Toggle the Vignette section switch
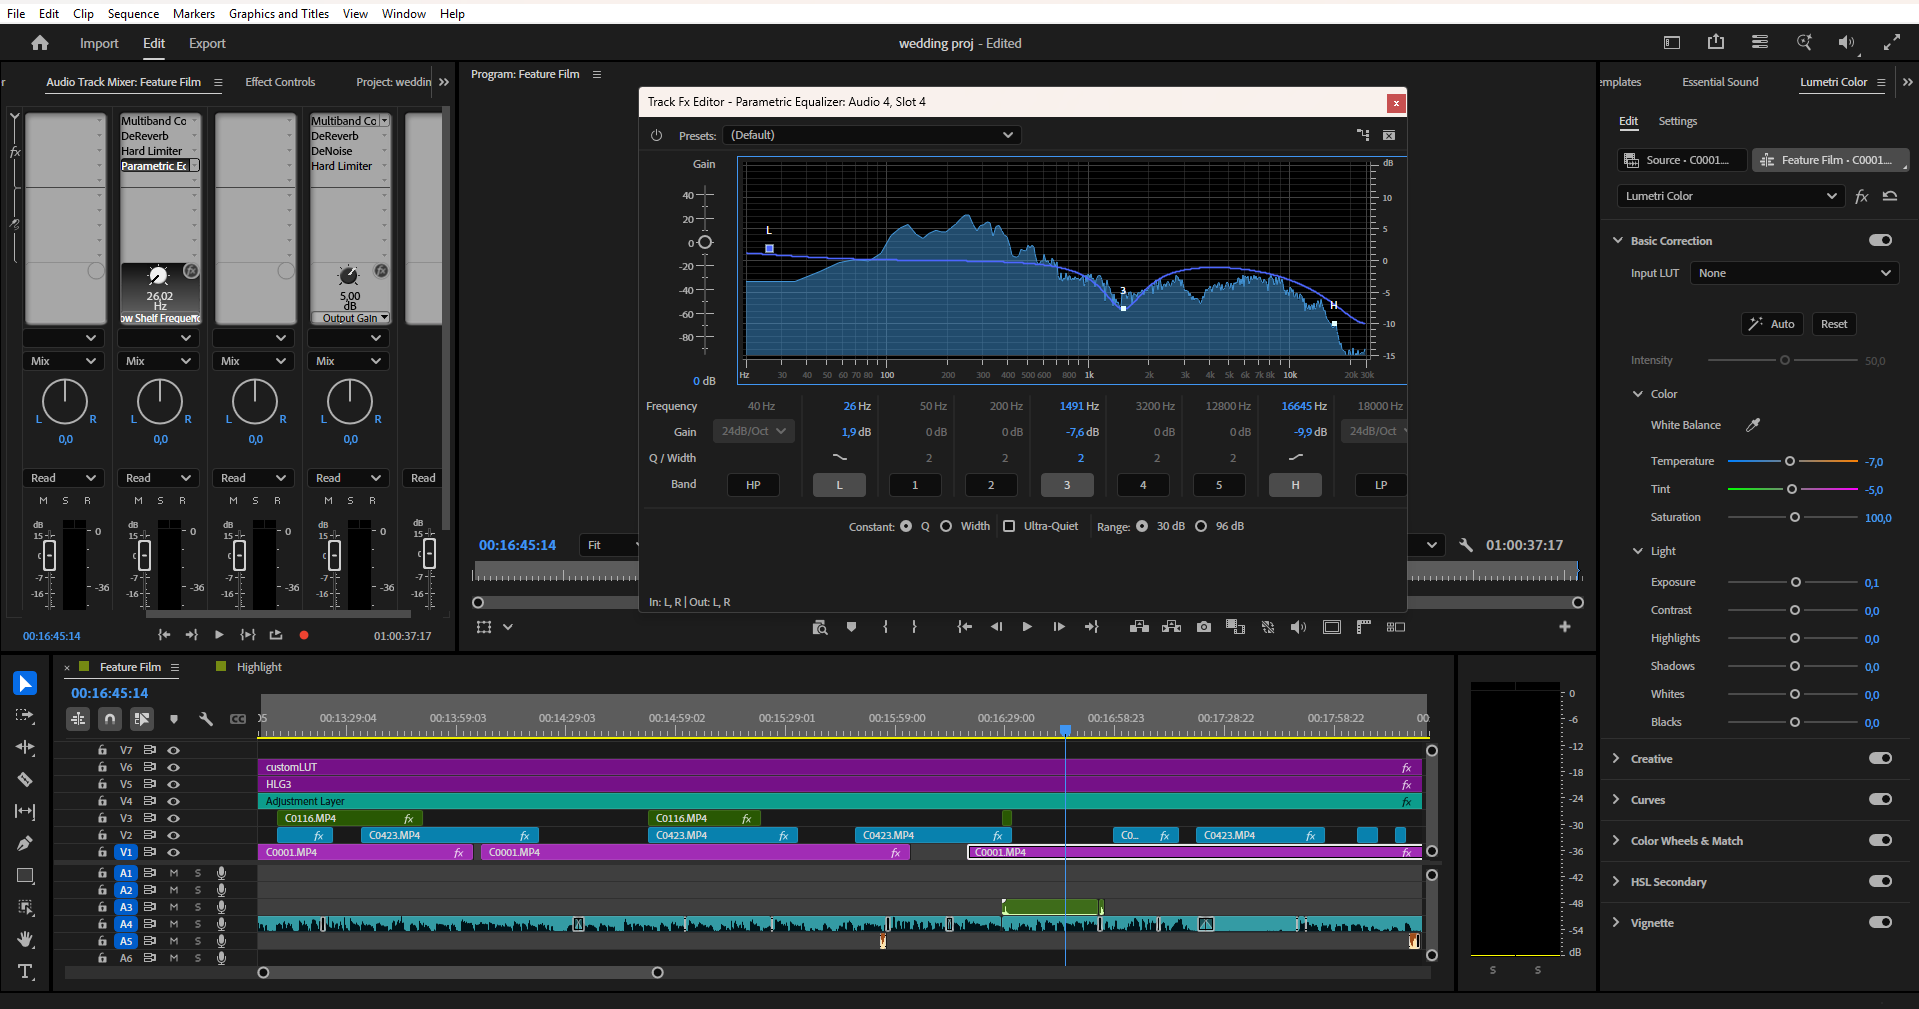The width and height of the screenshot is (1919, 1009). pyautogui.click(x=1880, y=922)
